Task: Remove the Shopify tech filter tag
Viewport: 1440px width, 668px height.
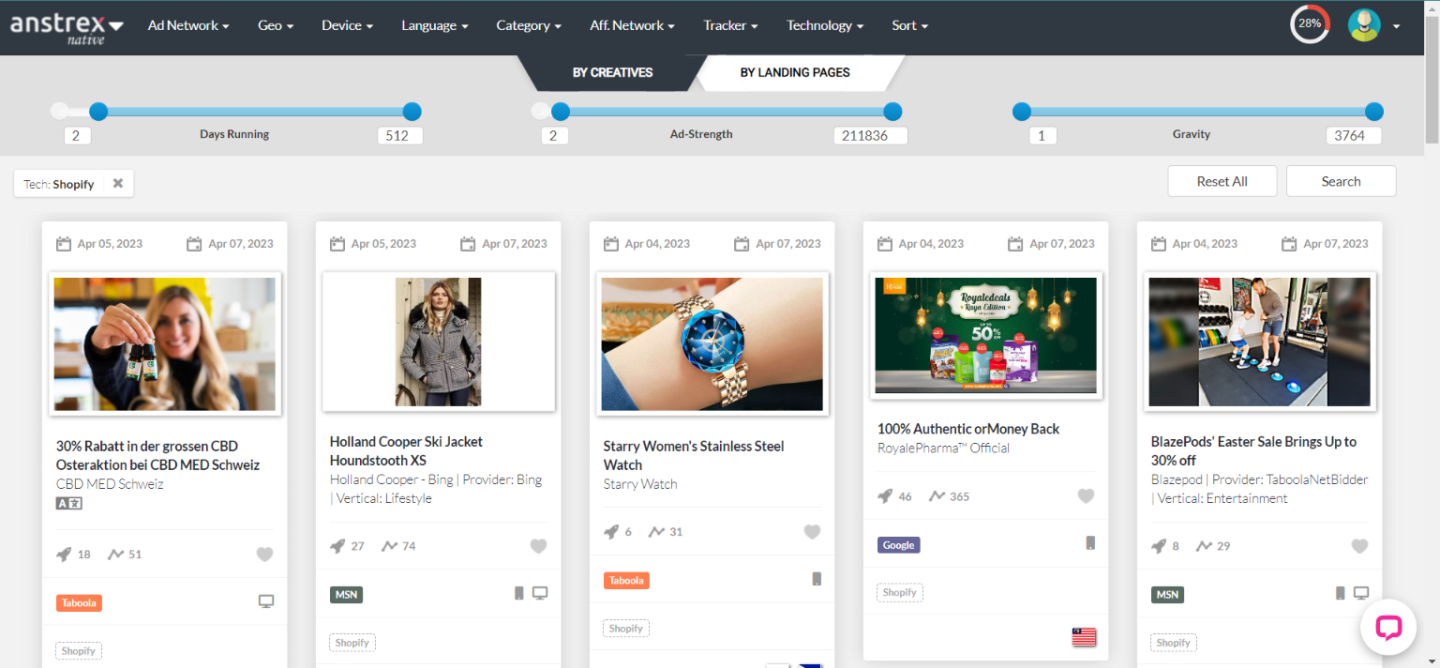Action: point(118,184)
